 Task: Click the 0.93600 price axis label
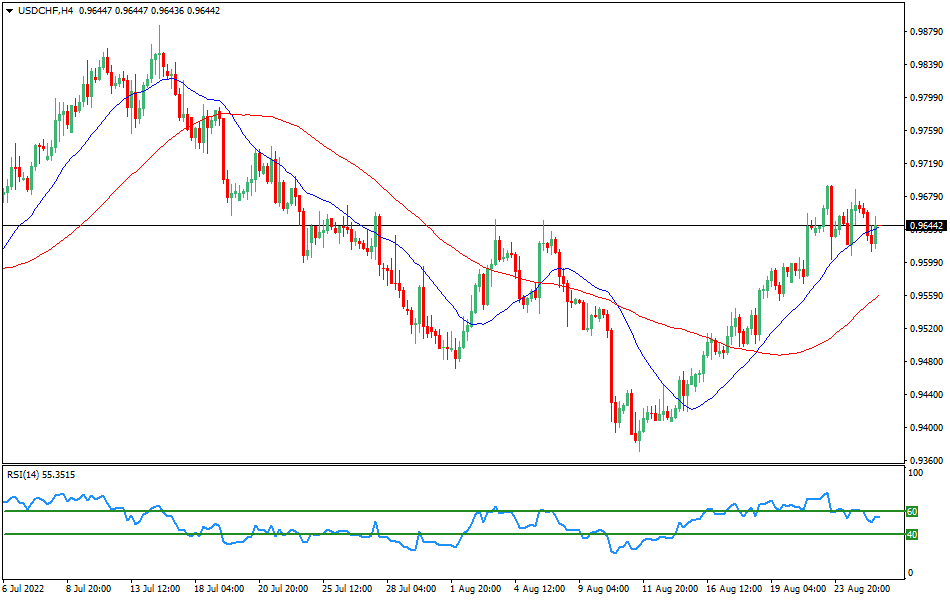click(924, 461)
